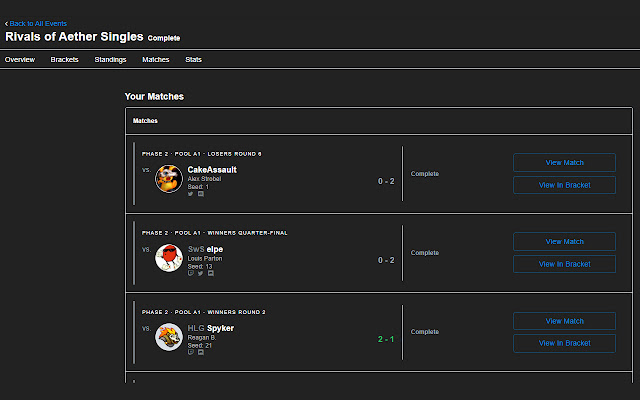The height and width of the screenshot is (400, 640).
Task: Select the Matches tab
Action: 155,60
